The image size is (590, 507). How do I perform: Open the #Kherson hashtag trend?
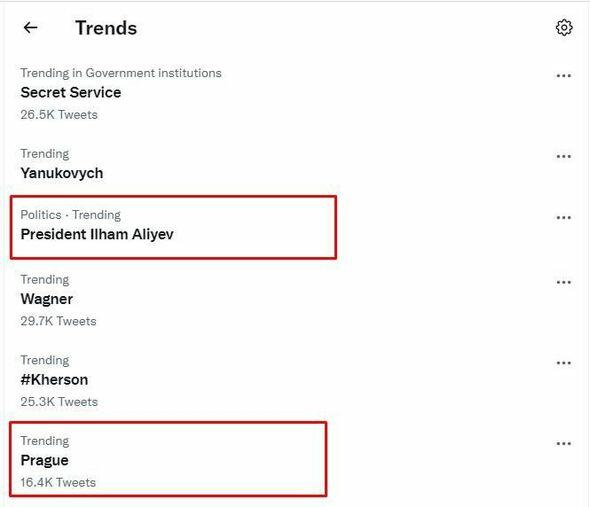pos(54,380)
